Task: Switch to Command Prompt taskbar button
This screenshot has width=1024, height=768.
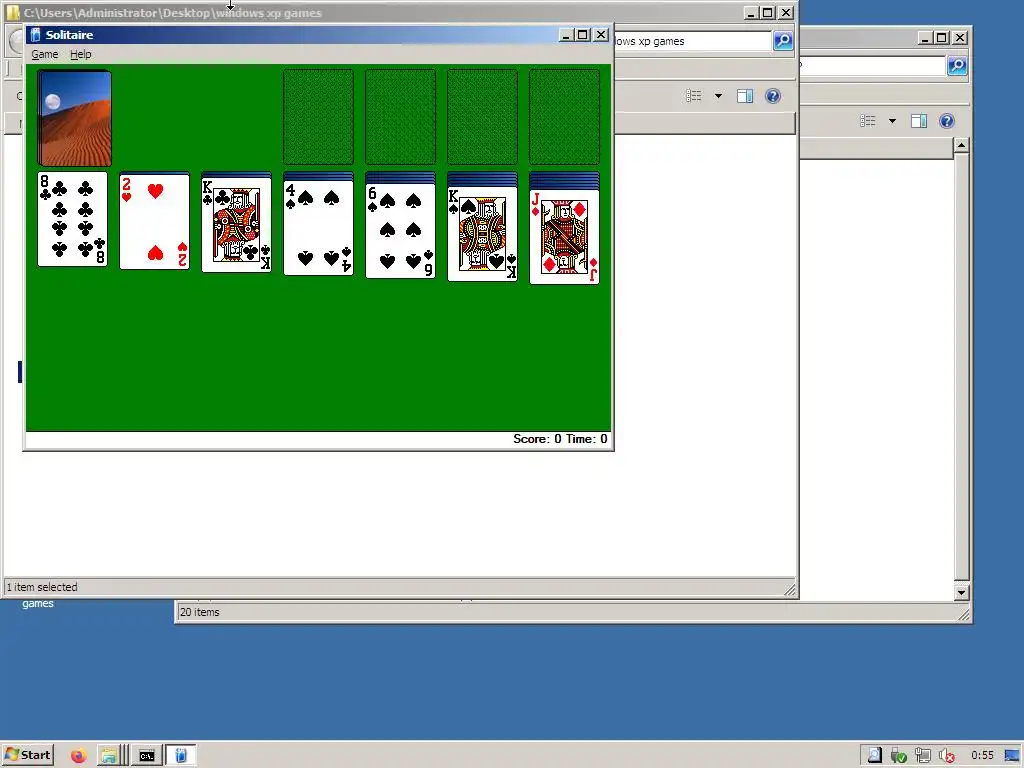Action: [147, 756]
